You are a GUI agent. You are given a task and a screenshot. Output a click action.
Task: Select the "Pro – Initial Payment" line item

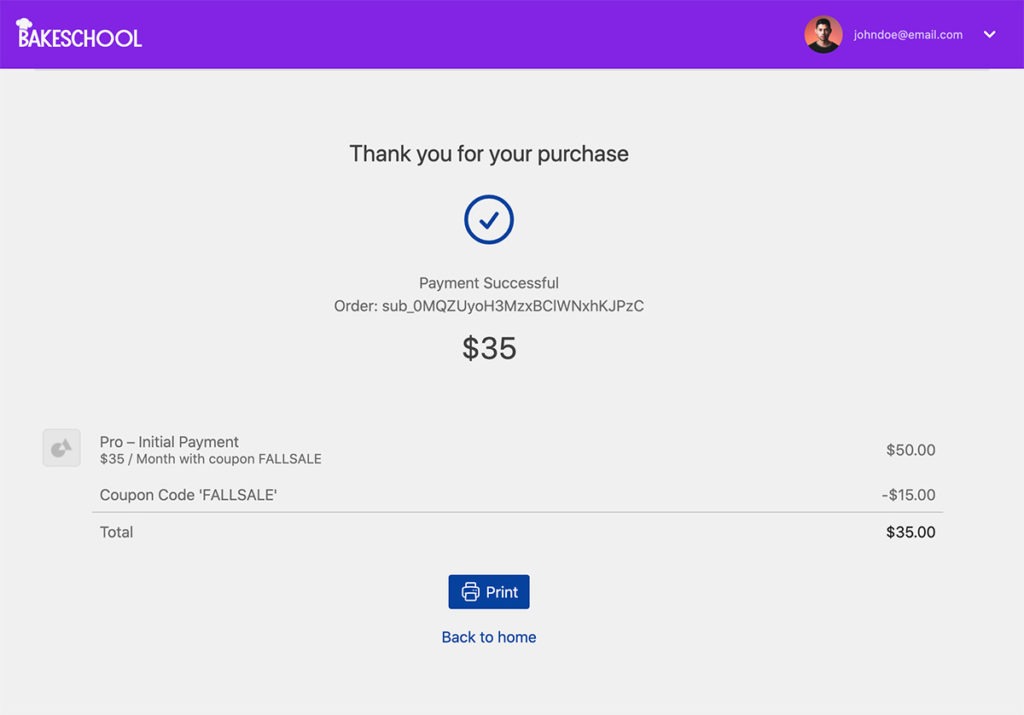point(169,442)
